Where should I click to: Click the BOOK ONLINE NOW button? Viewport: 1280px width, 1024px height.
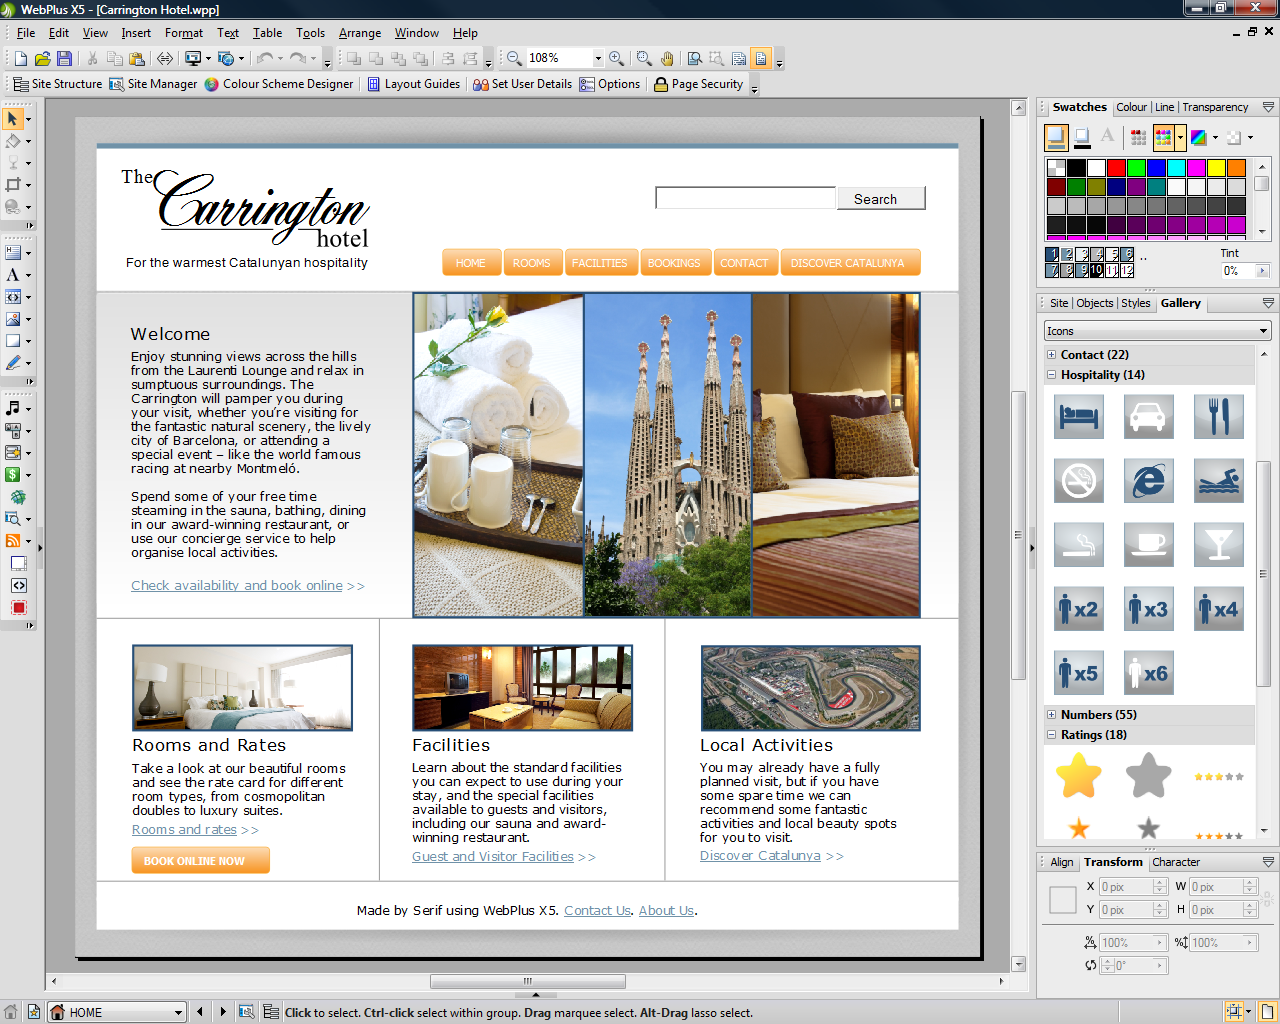pos(200,860)
